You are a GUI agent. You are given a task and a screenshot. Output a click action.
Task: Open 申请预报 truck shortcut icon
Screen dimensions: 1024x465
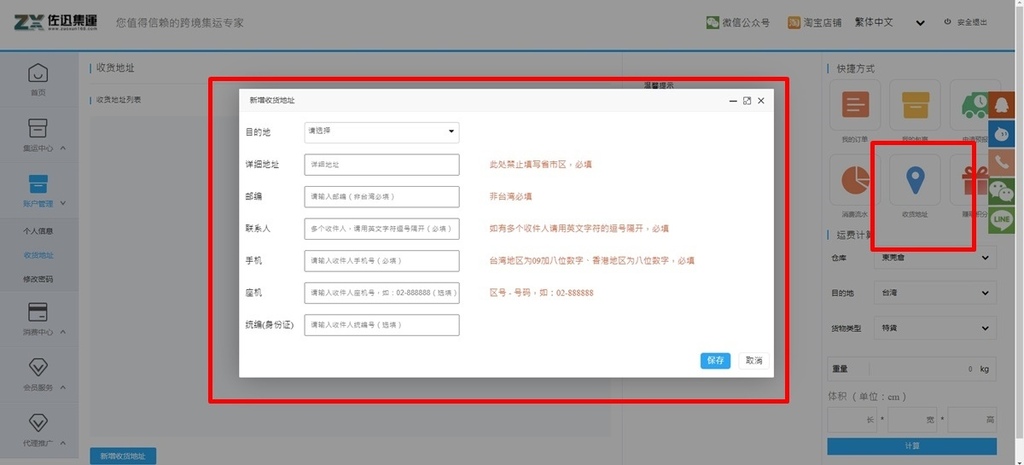coord(973,104)
